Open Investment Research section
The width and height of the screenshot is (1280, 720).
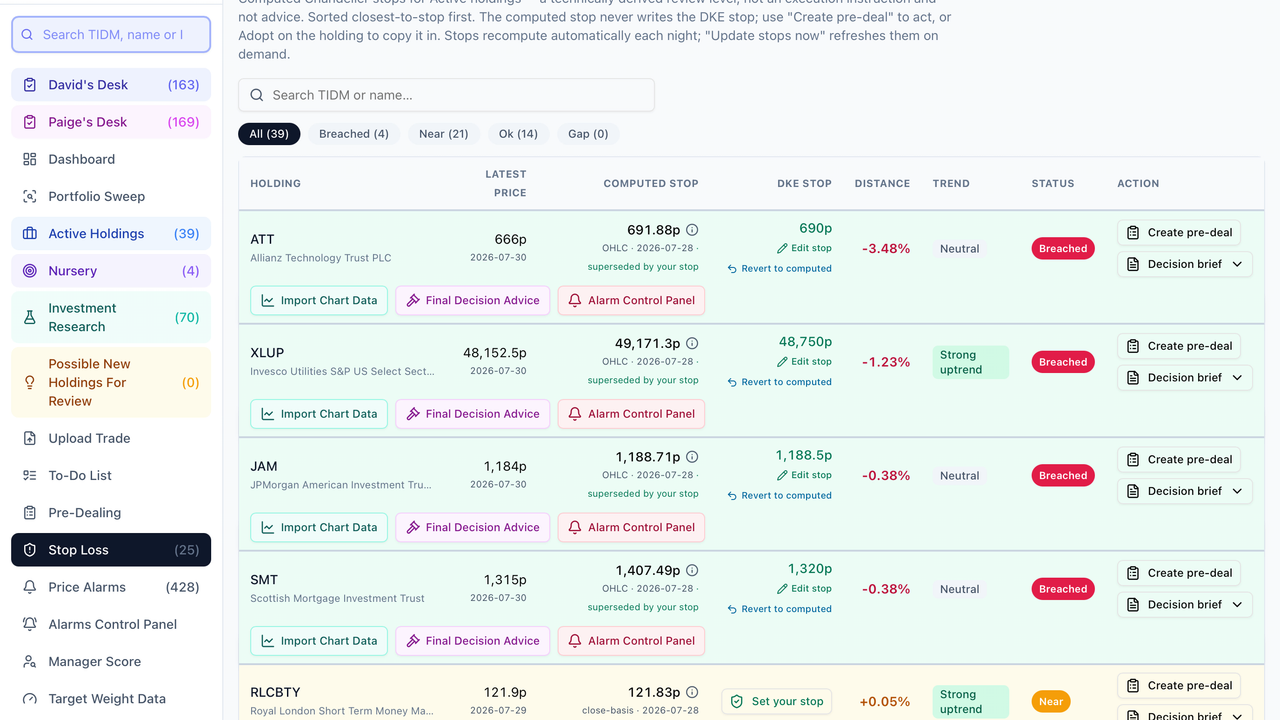coord(111,317)
